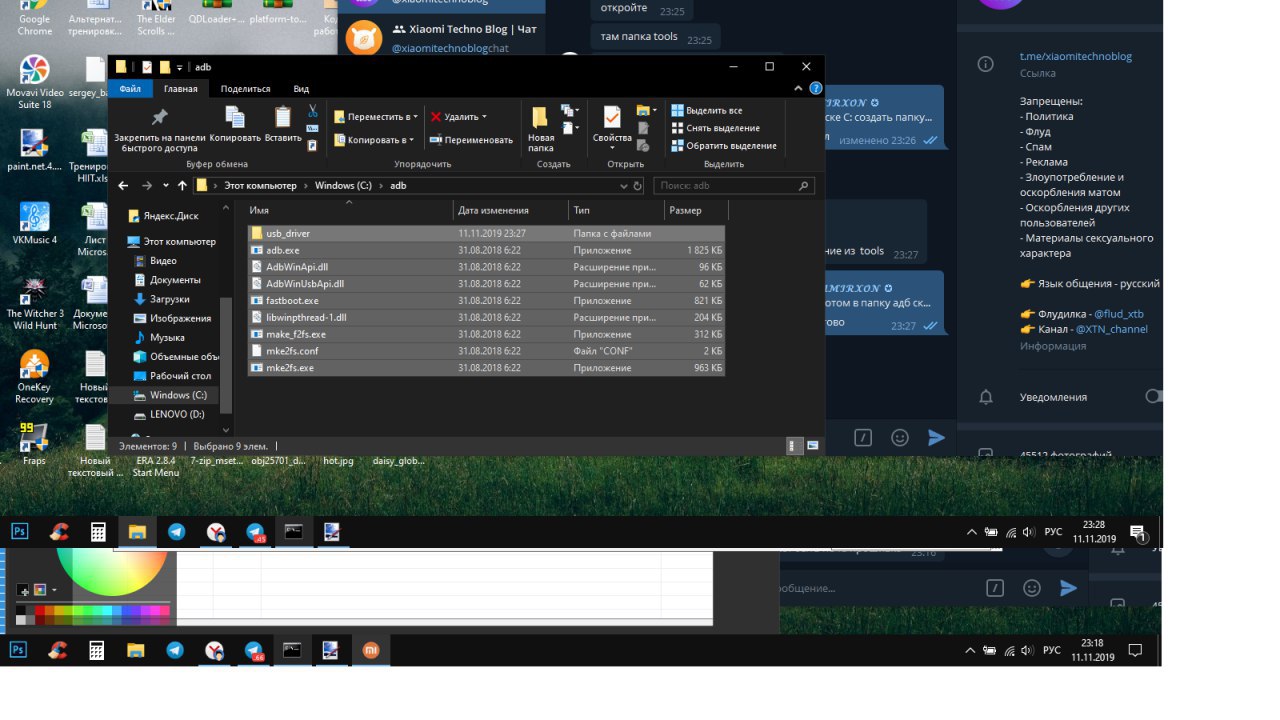Viewport: 1280px width, 720px height.
Task: Go back with Explorer back arrow
Action: tap(123, 186)
